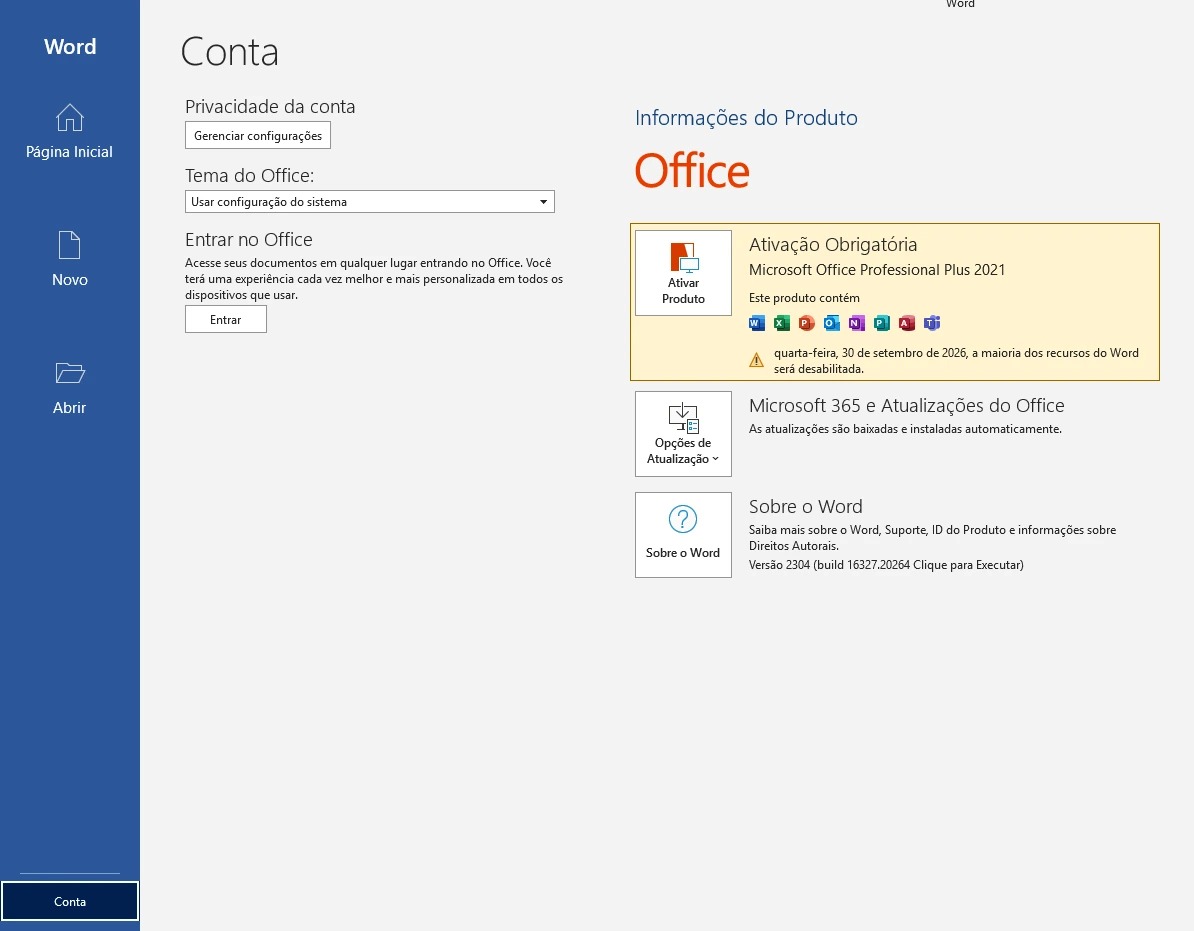Click 'As atualizações são baixadas' description
The width and height of the screenshot is (1194, 931).
pyautogui.click(x=905, y=429)
